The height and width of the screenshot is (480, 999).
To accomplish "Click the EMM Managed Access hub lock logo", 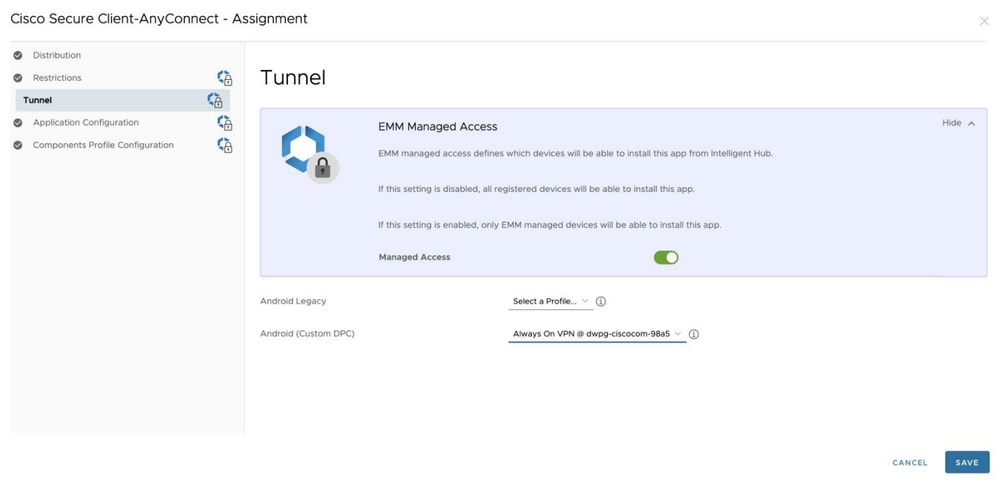I will point(308,154).
